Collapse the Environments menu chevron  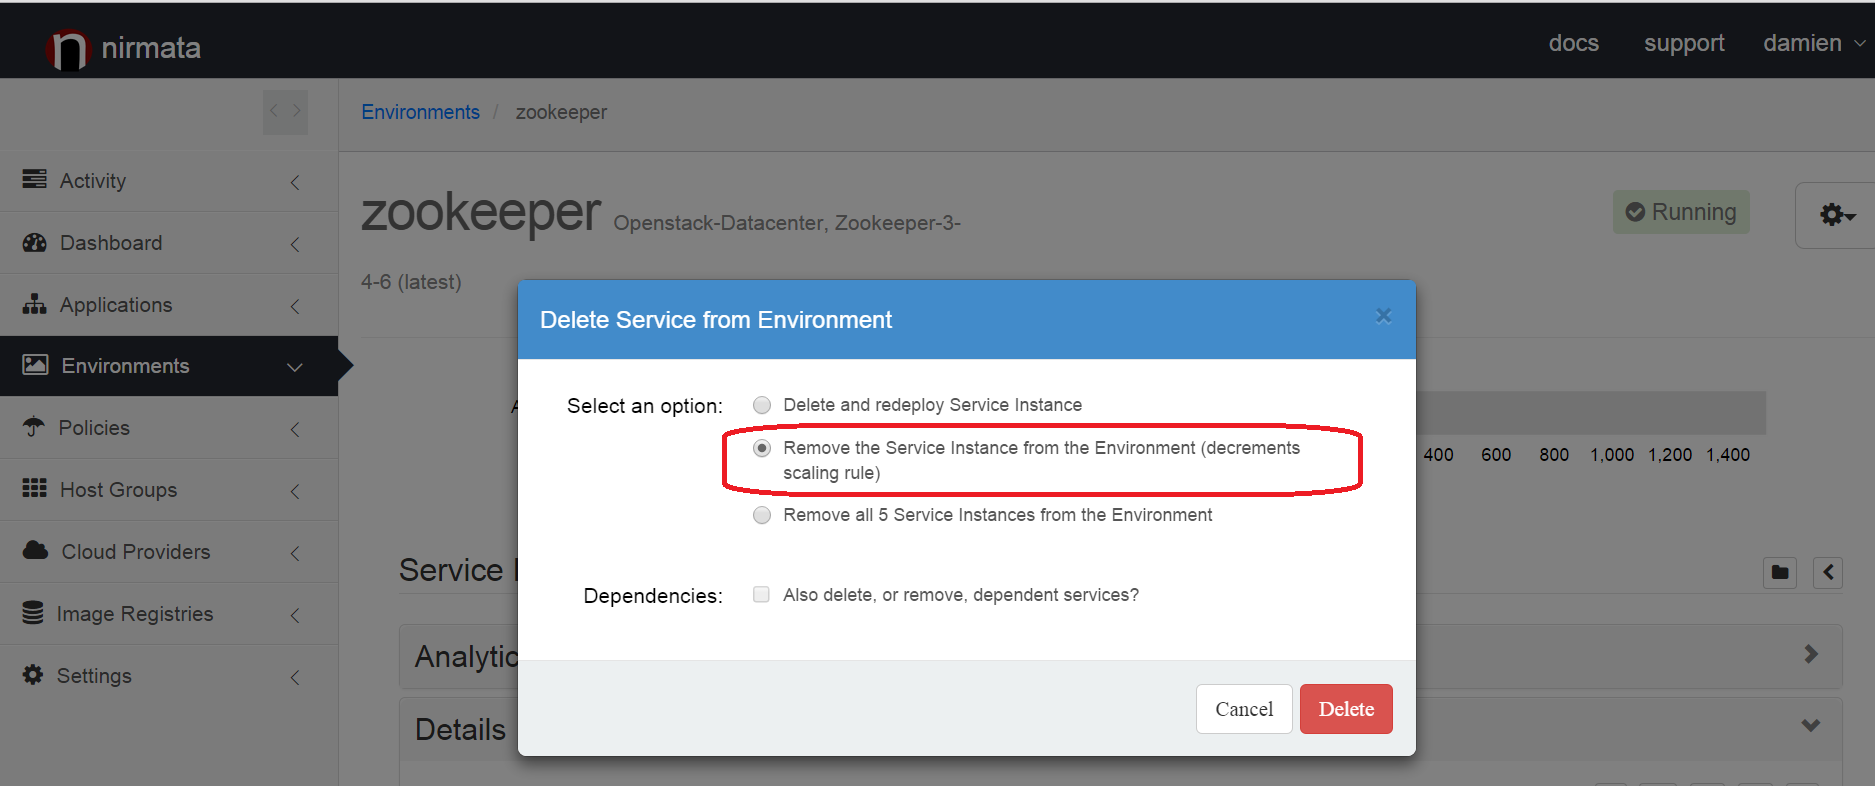[295, 367]
